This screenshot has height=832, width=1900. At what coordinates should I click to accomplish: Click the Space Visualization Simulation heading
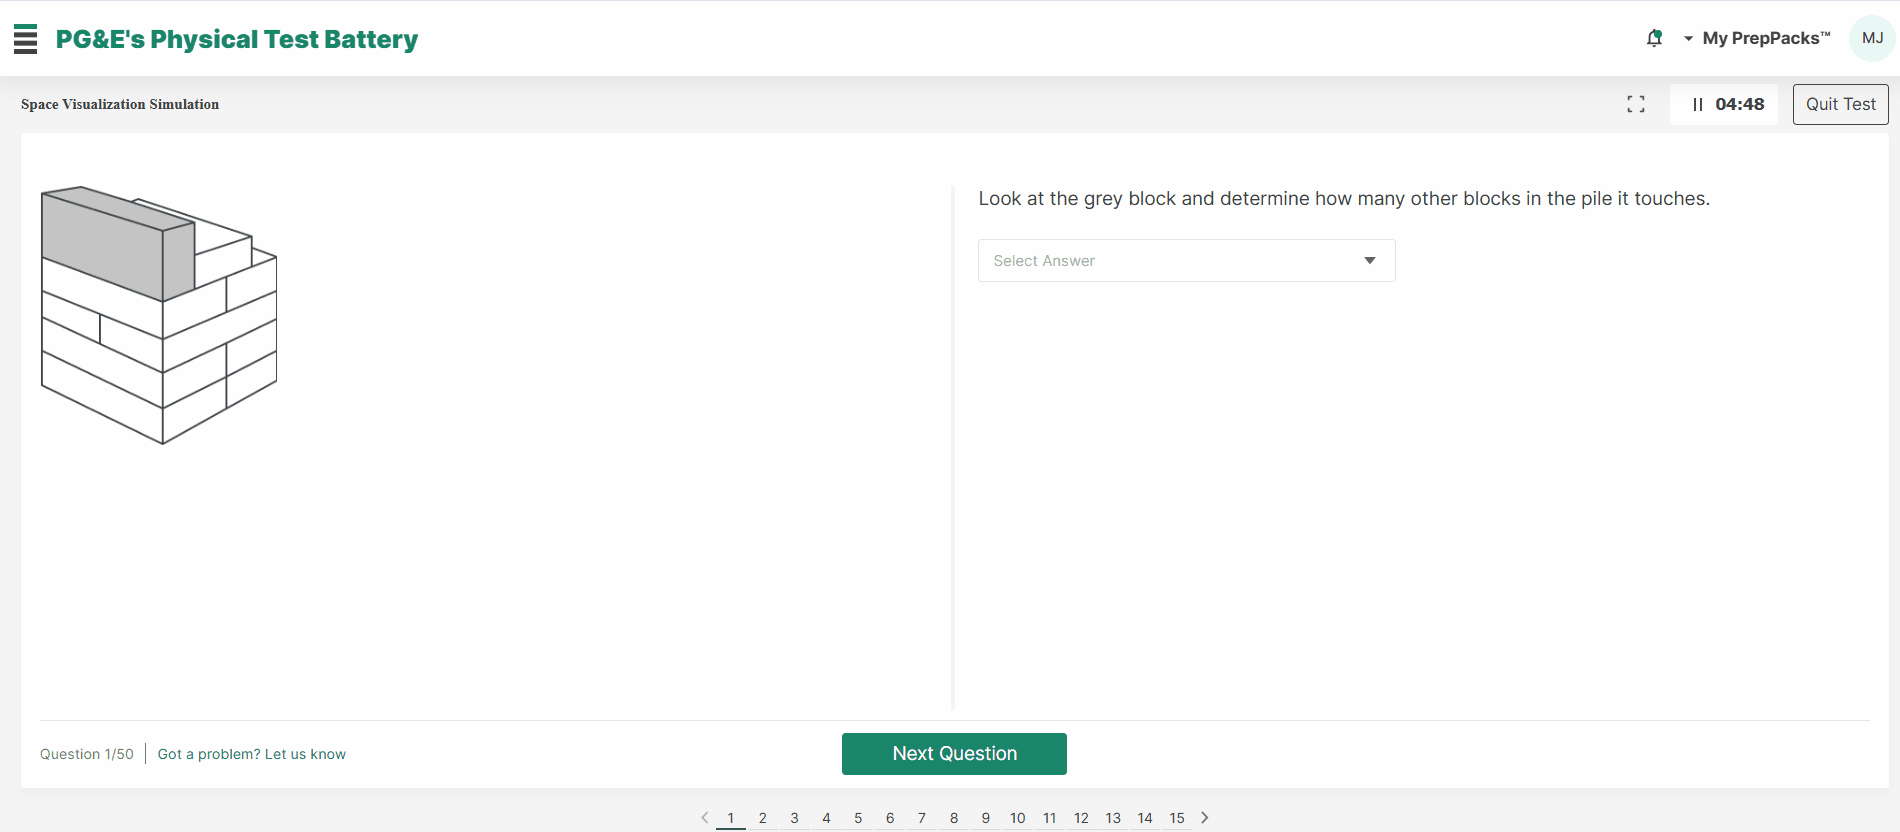click(120, 104)
